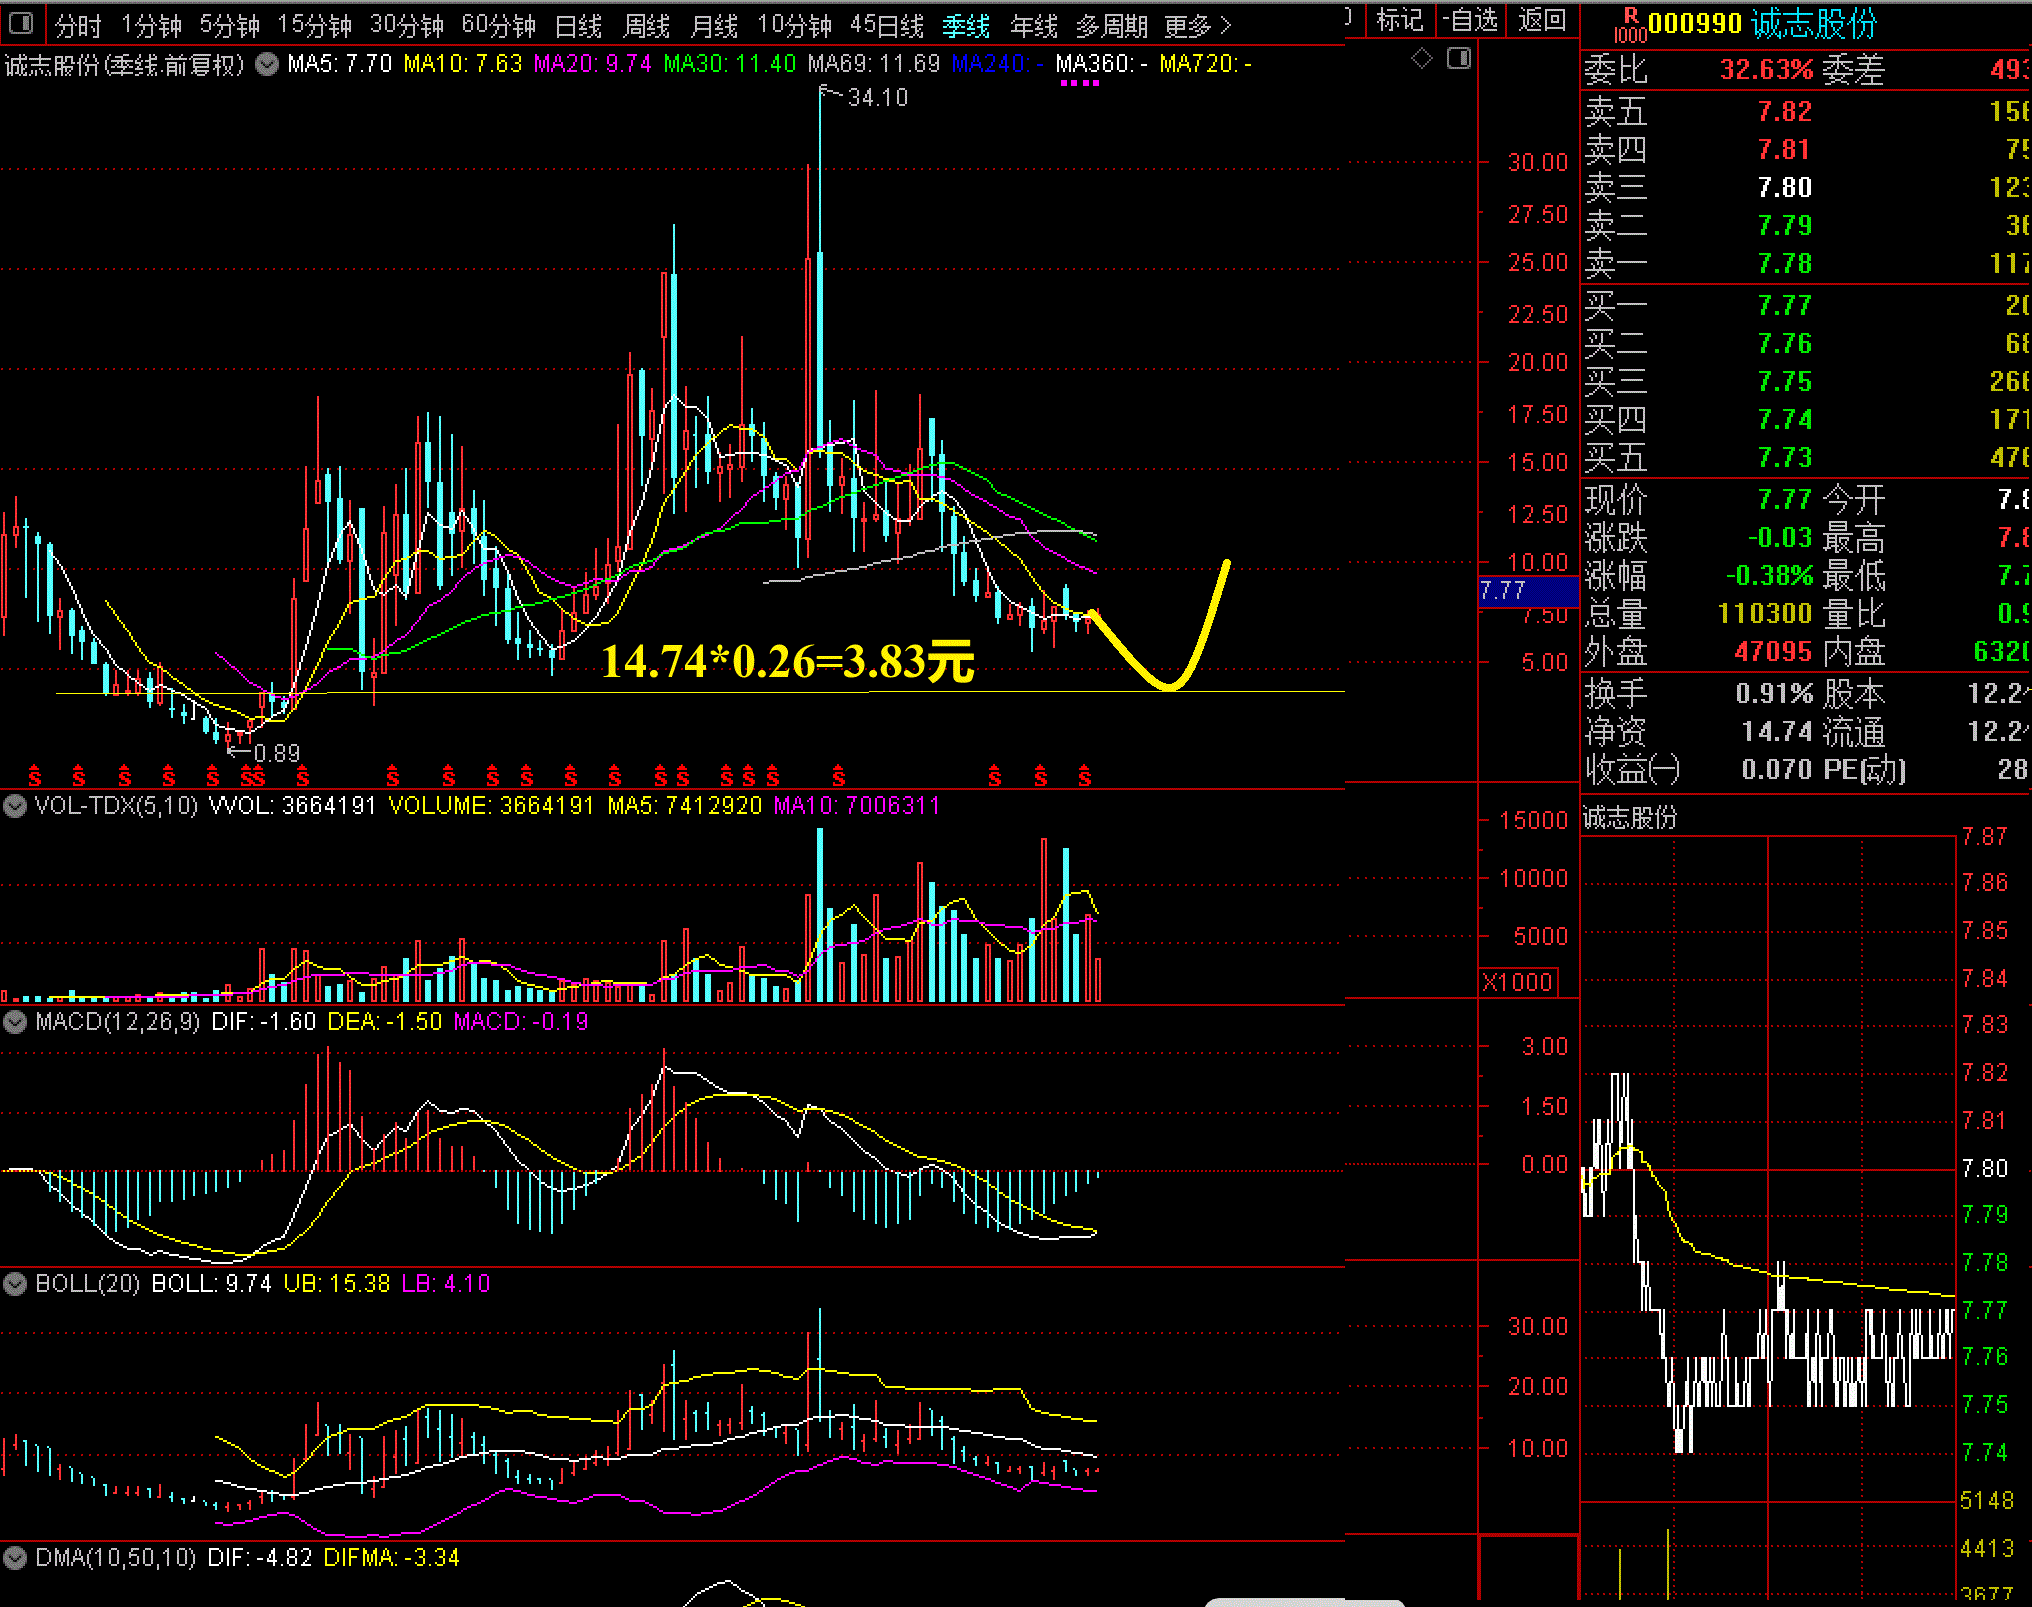2032x1607 pixels.
Task: Toggle the side panel icon next to the diamond
Action: (x=1459, y=59)
